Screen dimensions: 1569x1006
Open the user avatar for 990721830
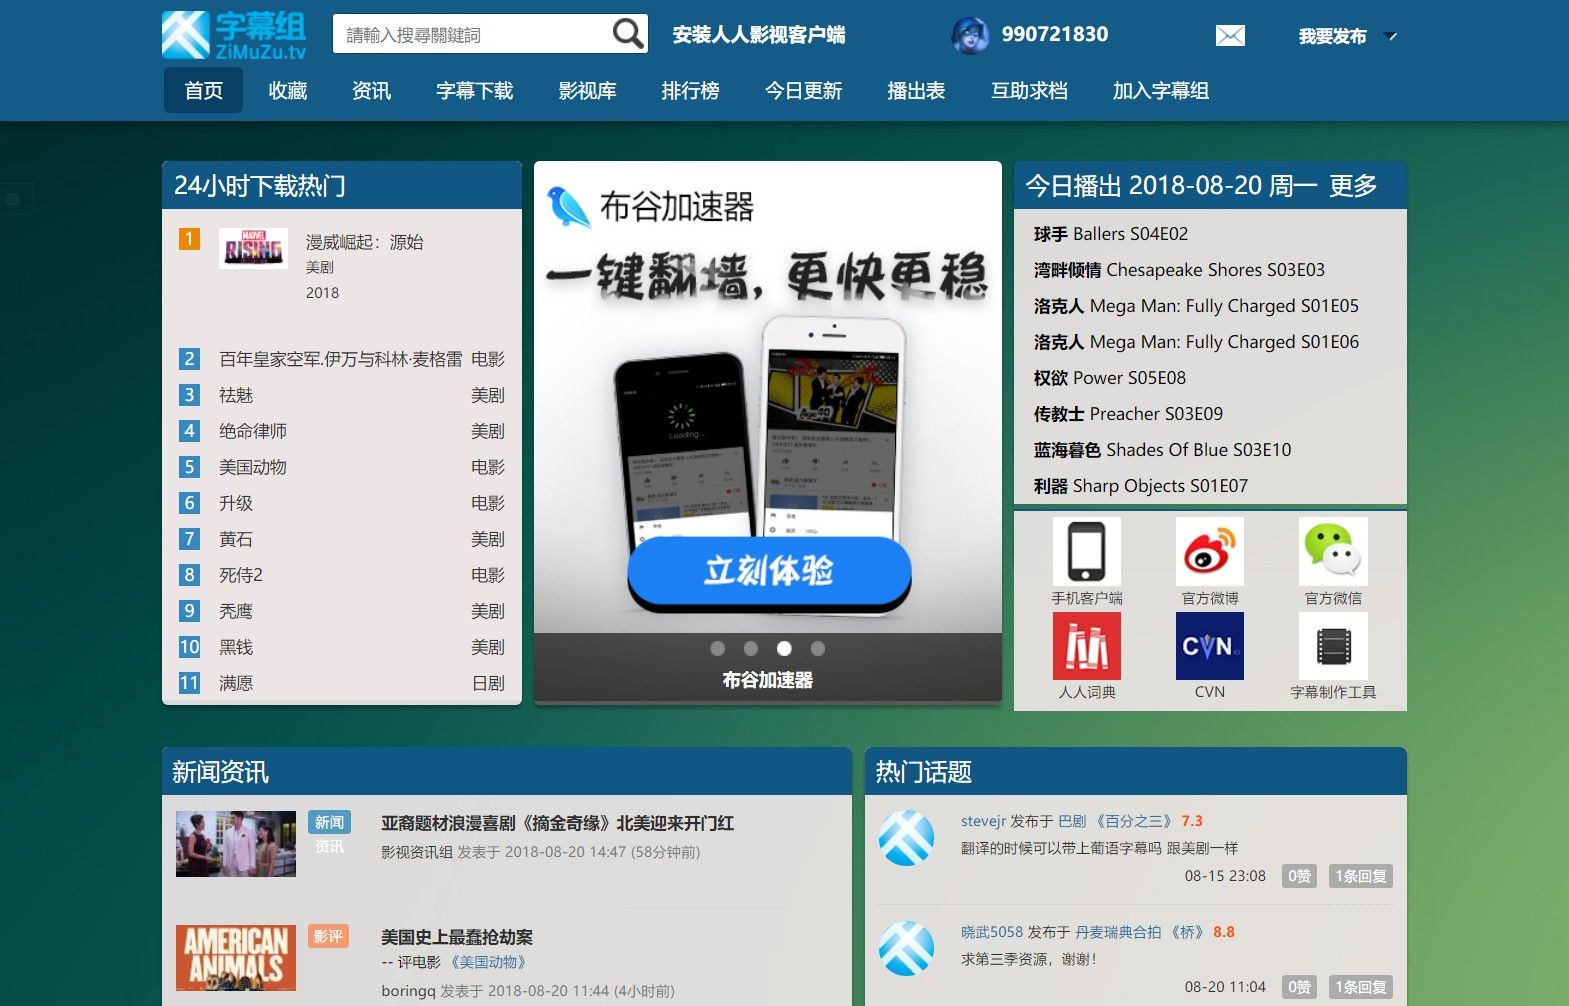click(969, 35)
